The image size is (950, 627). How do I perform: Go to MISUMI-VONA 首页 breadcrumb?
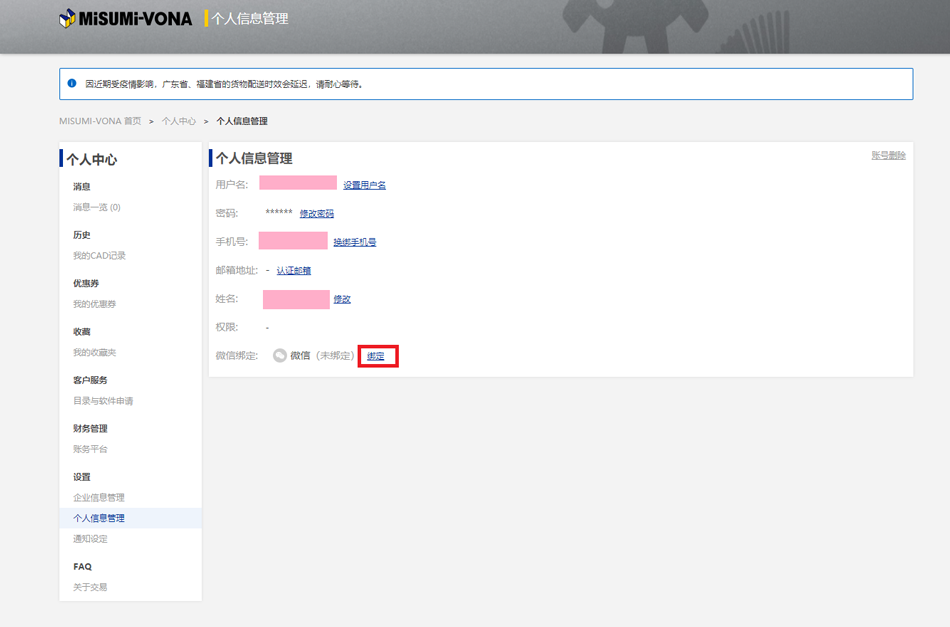pos(100,121)
